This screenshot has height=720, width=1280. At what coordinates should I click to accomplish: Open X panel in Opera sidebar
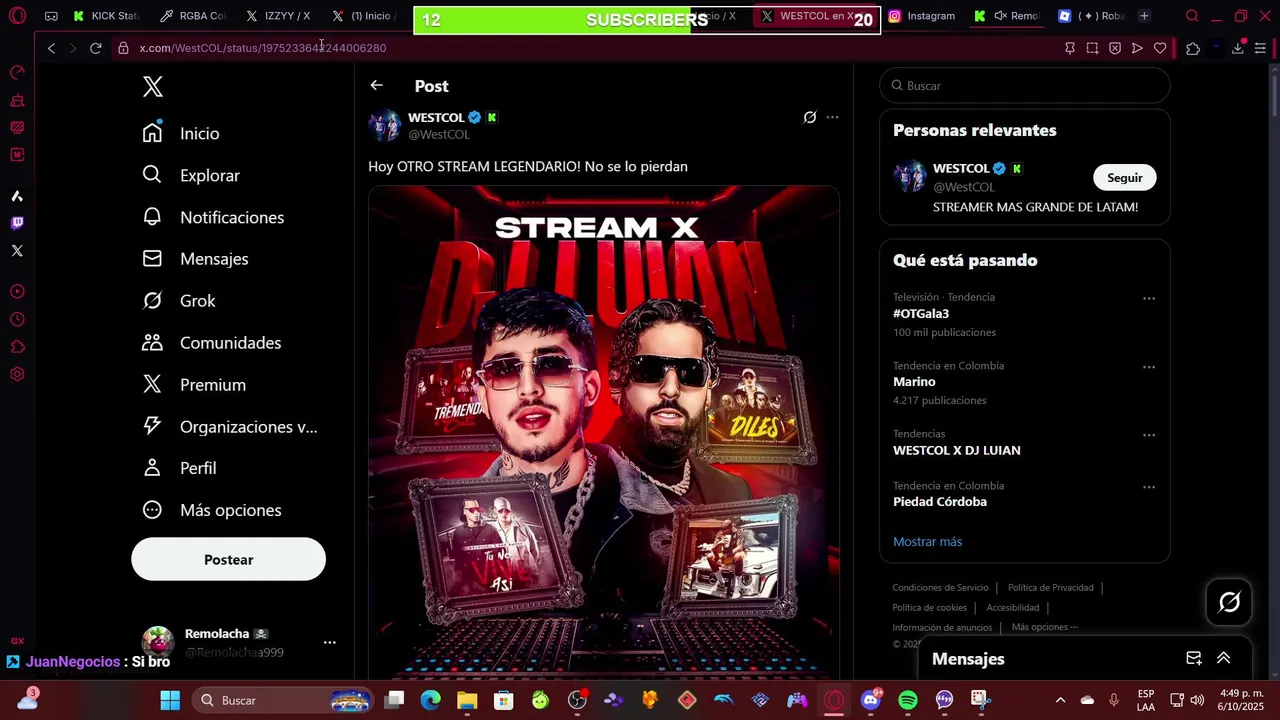17,251
